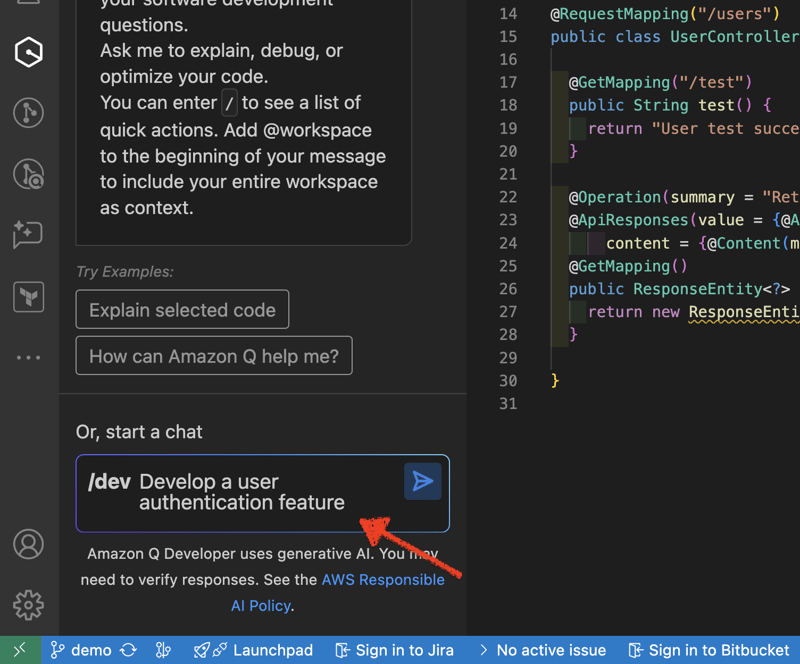The image size is (800, 664).
Task: Click the source control graph status icon
Action: [164, 650]
